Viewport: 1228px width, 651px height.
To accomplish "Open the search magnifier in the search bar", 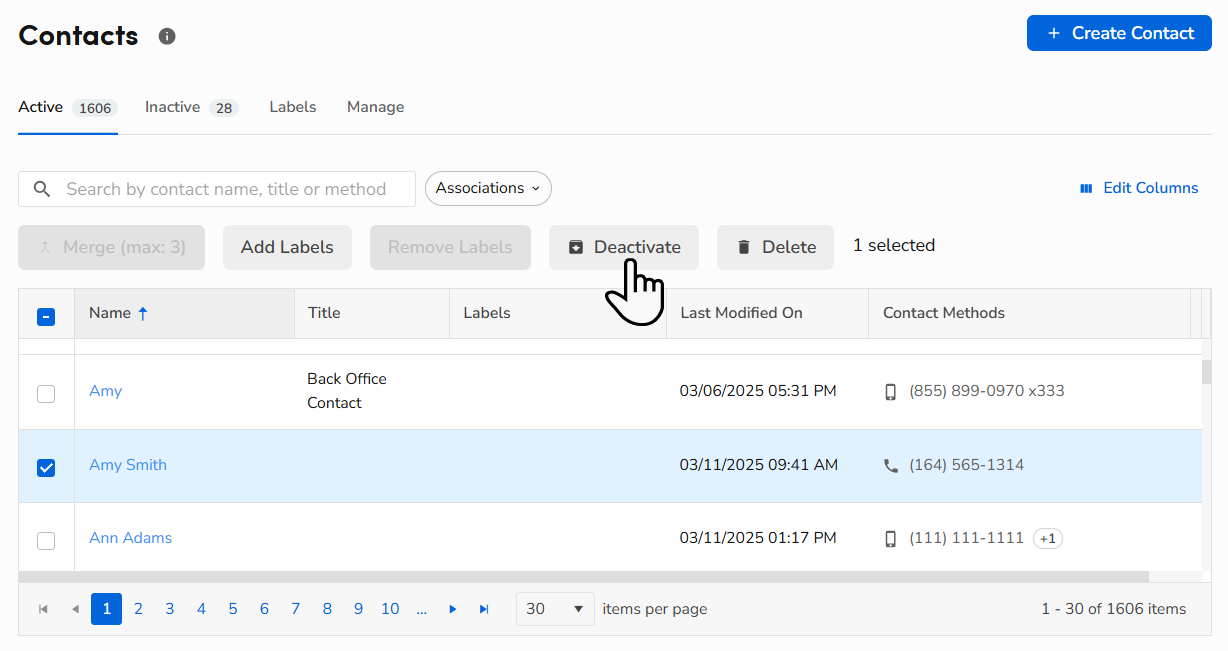I will point(41,188).
